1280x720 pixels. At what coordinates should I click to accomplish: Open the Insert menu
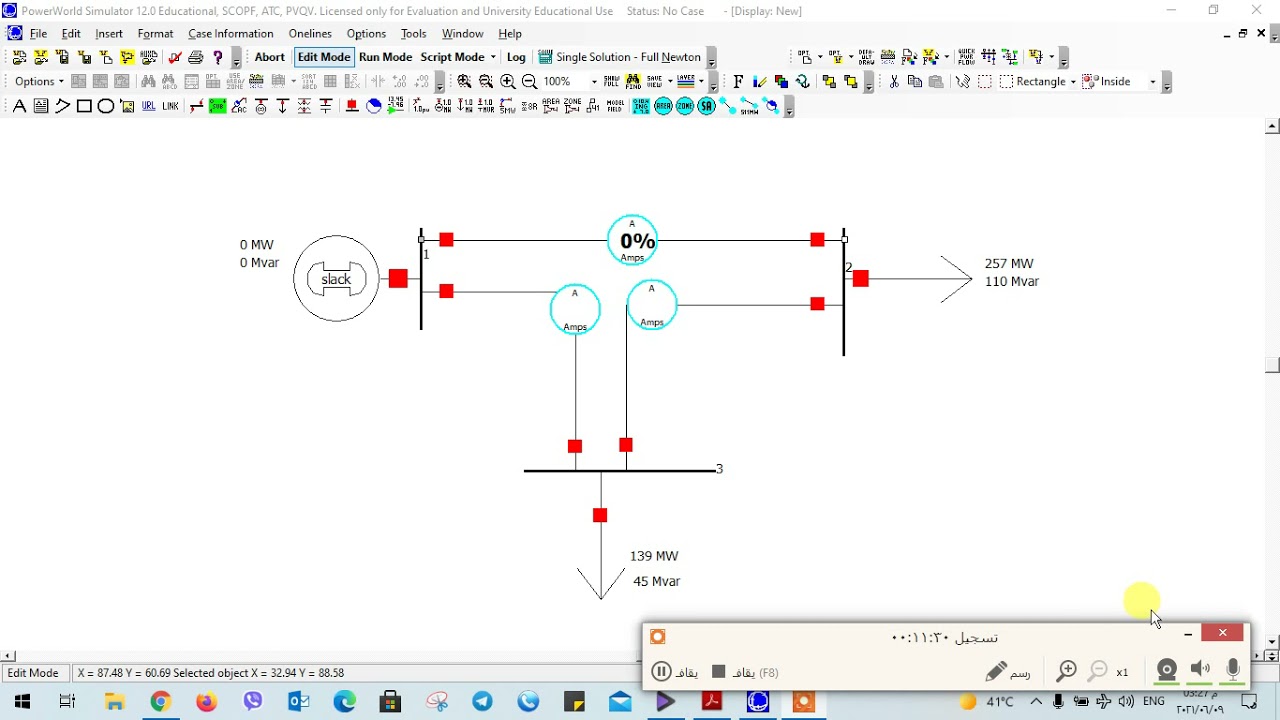pyautogui.click(x=109, y=33)
